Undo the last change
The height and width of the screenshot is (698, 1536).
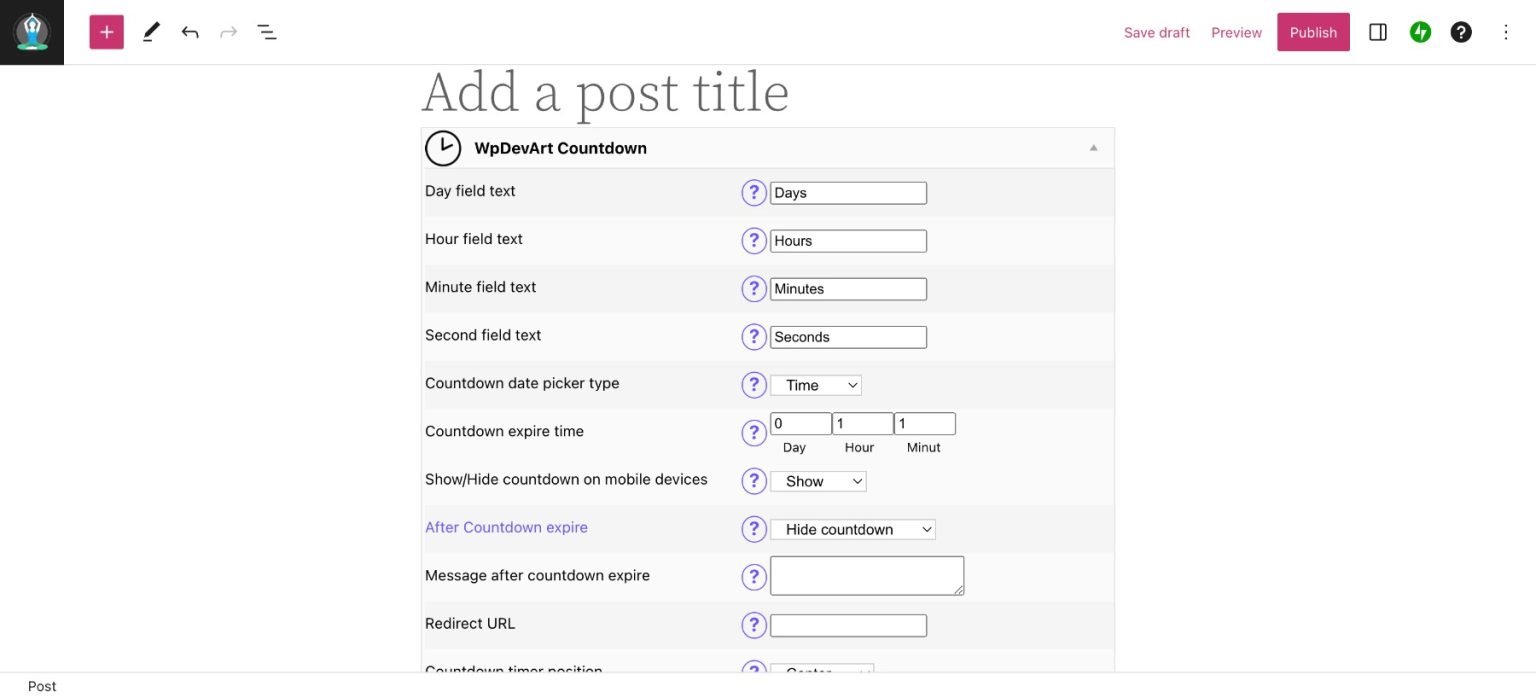click(x=189, y=31)
